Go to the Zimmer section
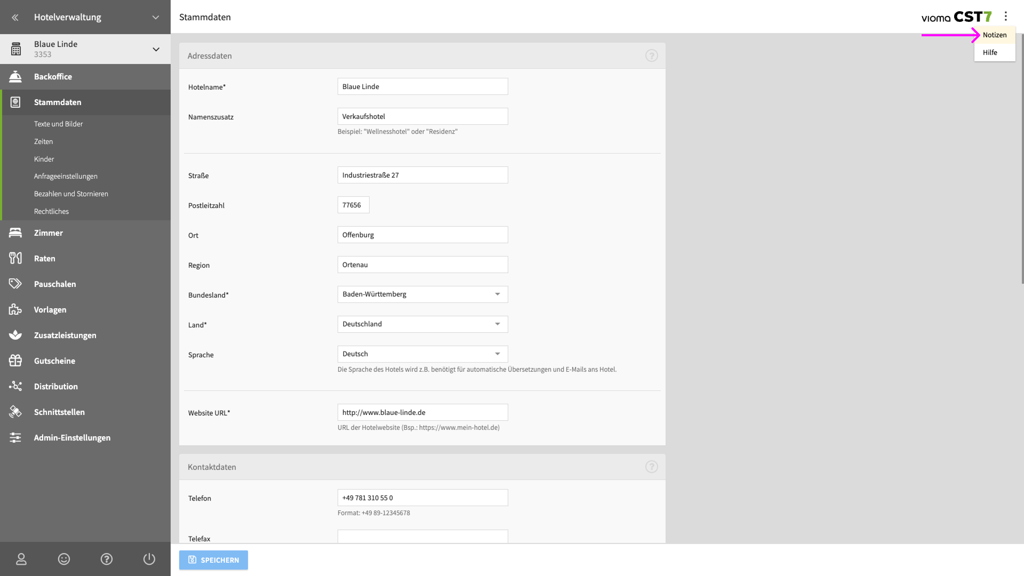 click(48, 233)
